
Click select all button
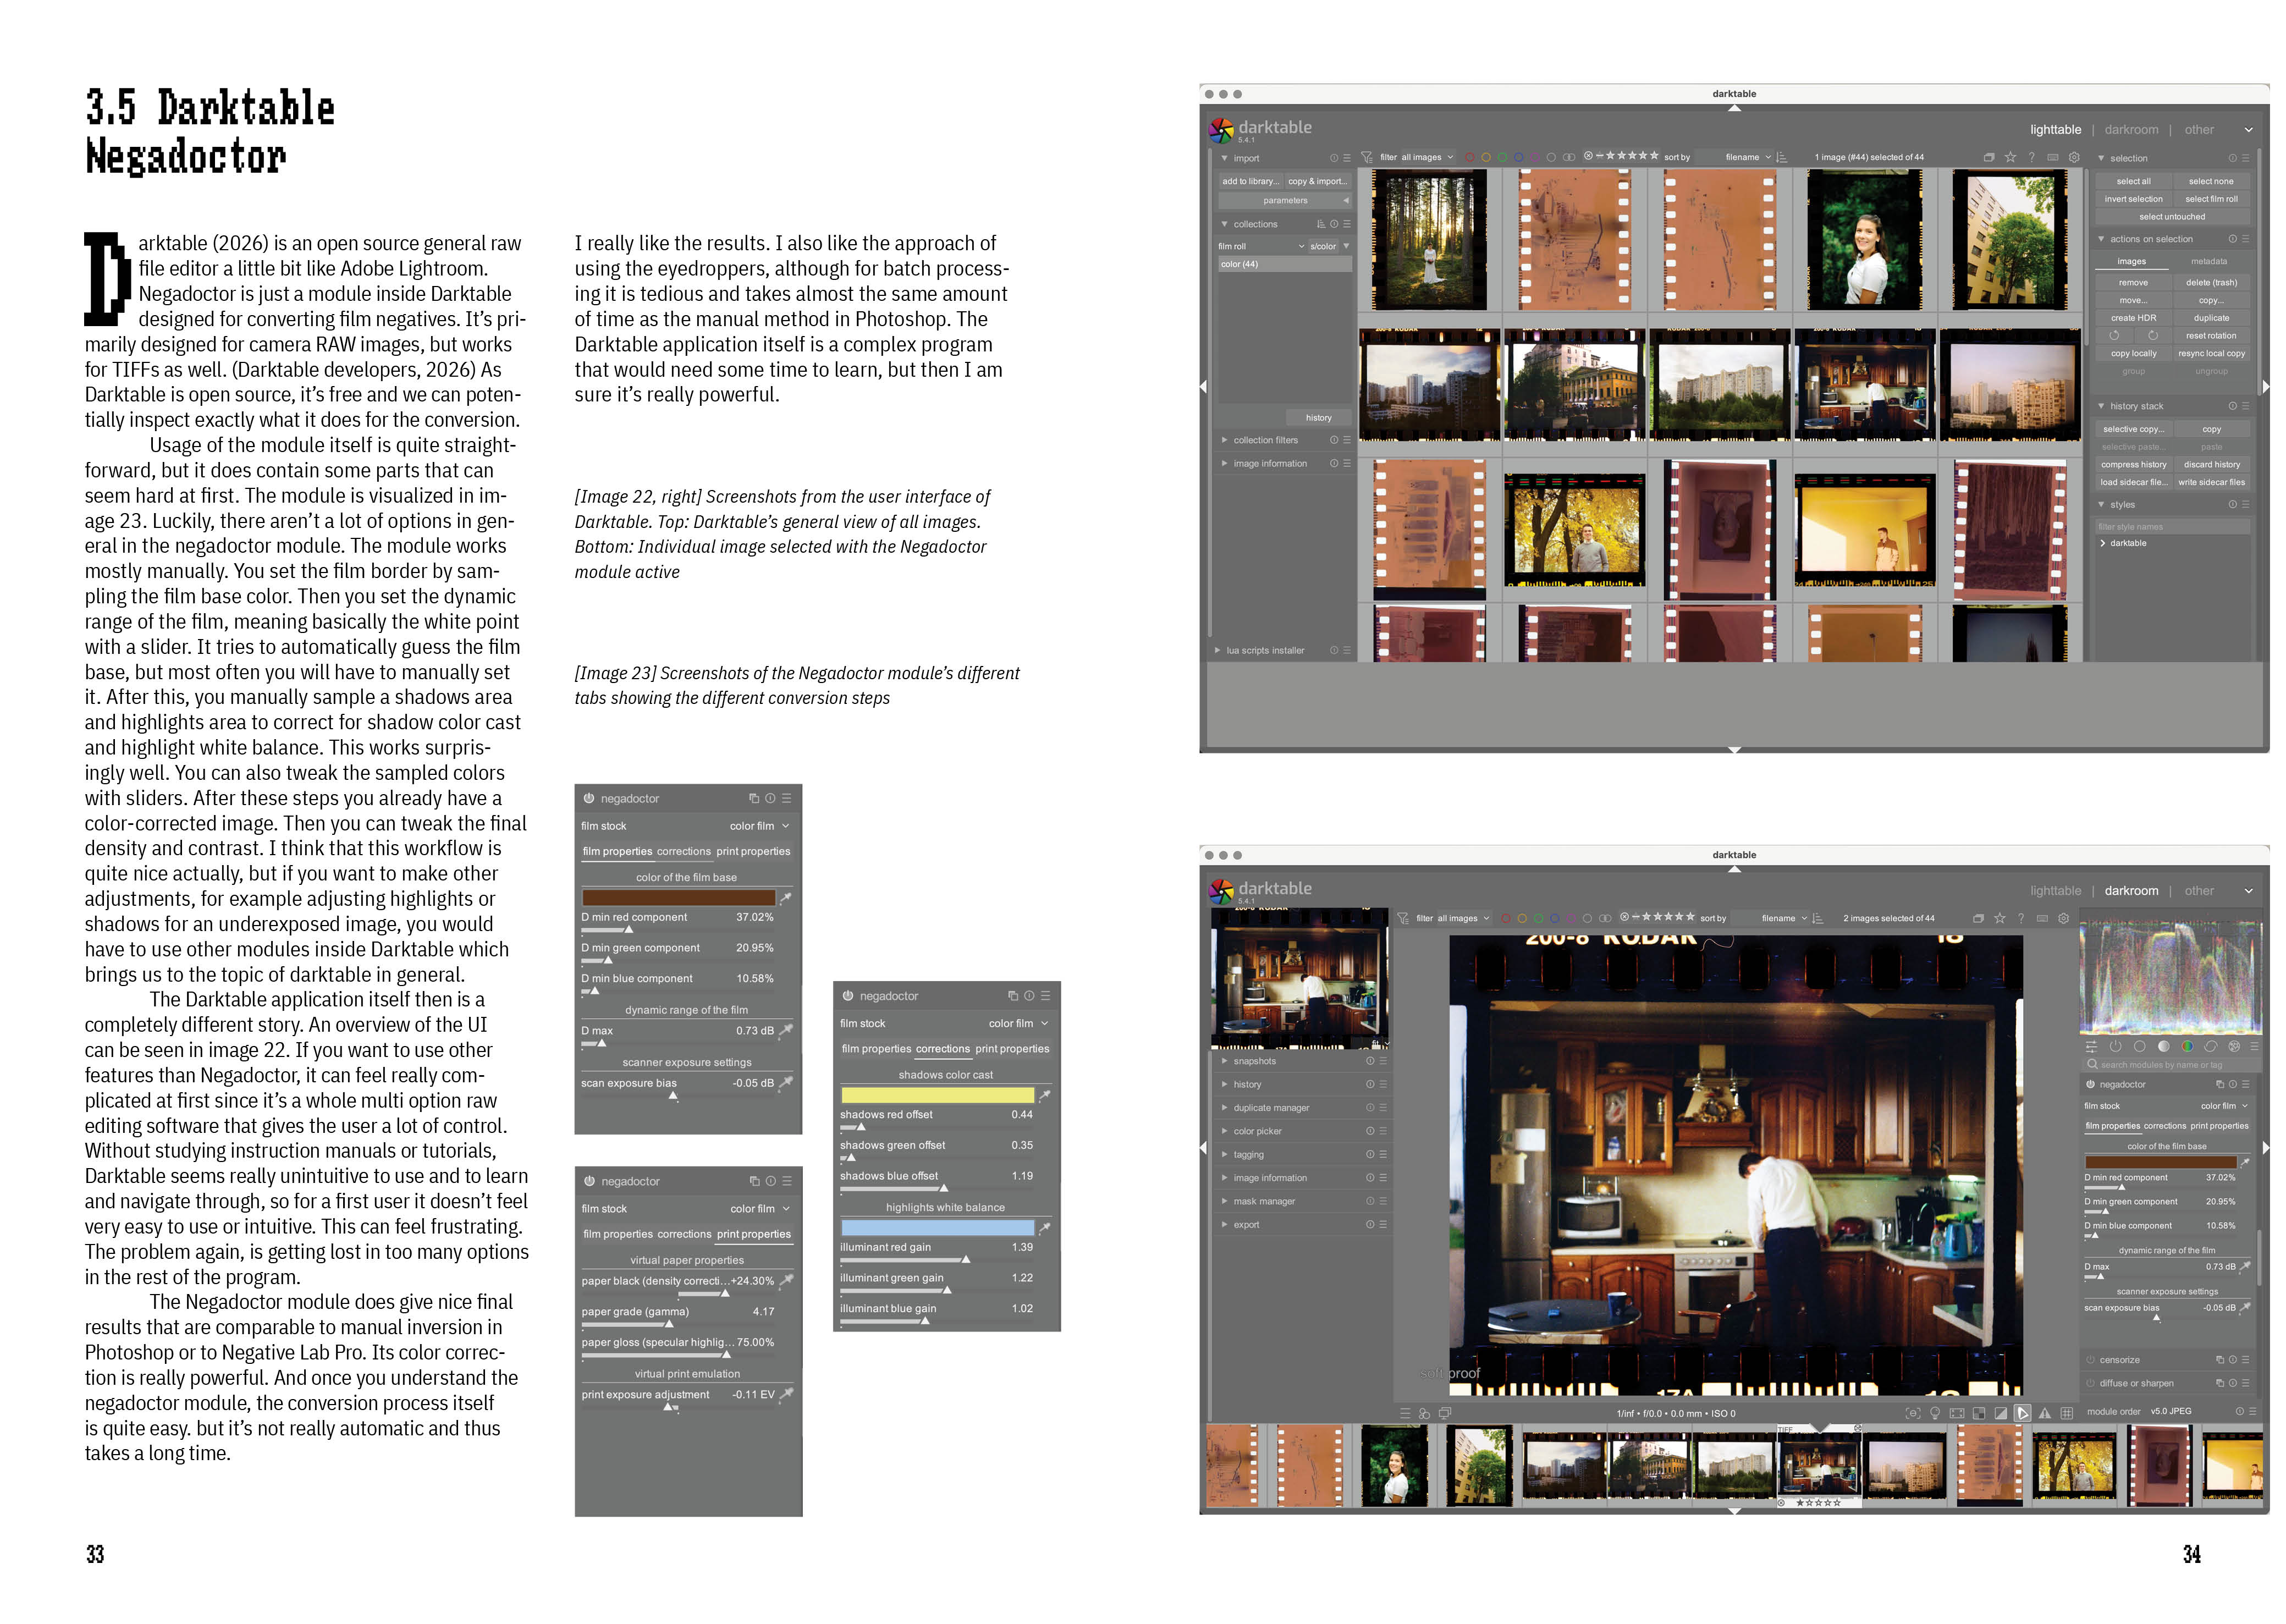(2134, 181)
